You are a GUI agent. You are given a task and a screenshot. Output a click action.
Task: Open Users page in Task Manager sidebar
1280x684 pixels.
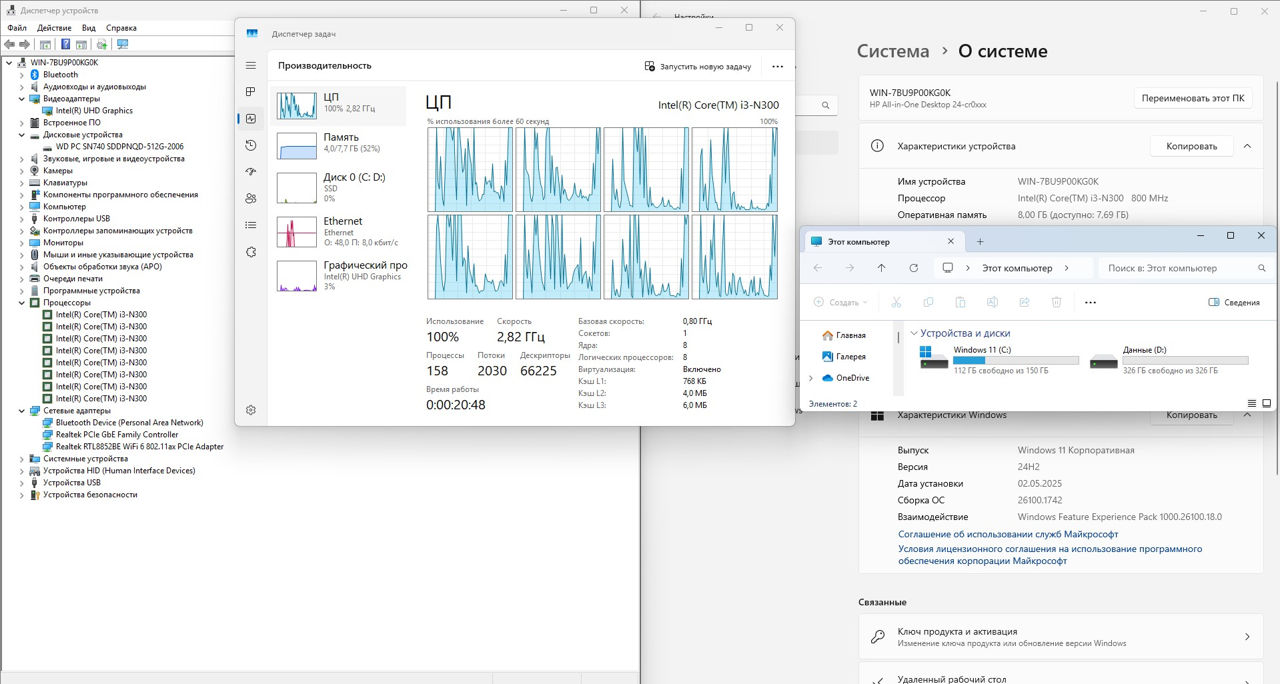point(251,198)
